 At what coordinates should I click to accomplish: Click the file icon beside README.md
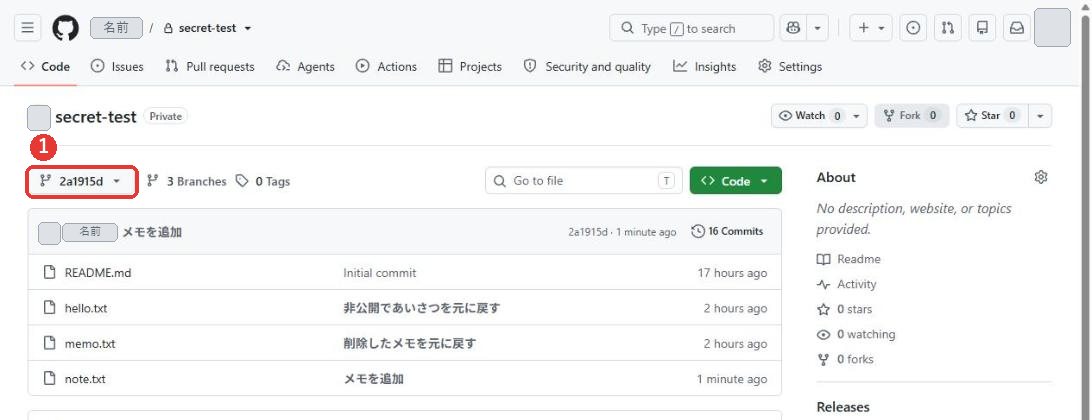(49, 272)
